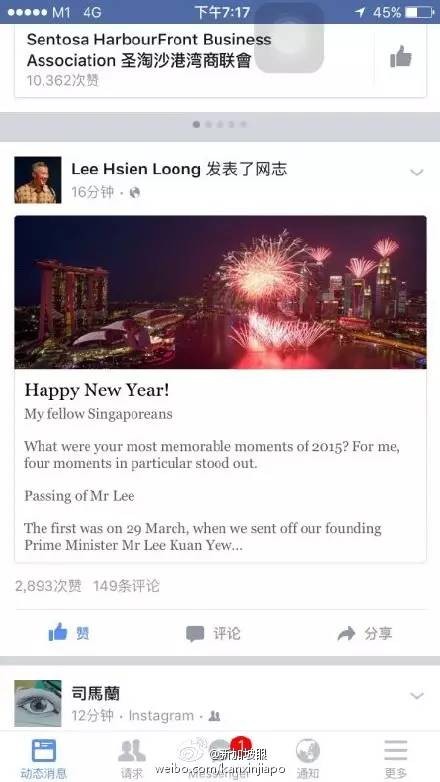View the 2,893次赞 likes count
The width and height of the screenshot is (440, 782).
point(48,586)
